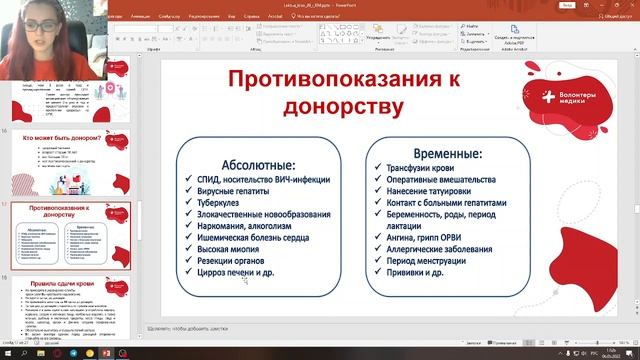This screenshot has width=640, height=360.
Task: Open the Слайд-шоу ribbon tab
Action: click(x=169, y=16)
